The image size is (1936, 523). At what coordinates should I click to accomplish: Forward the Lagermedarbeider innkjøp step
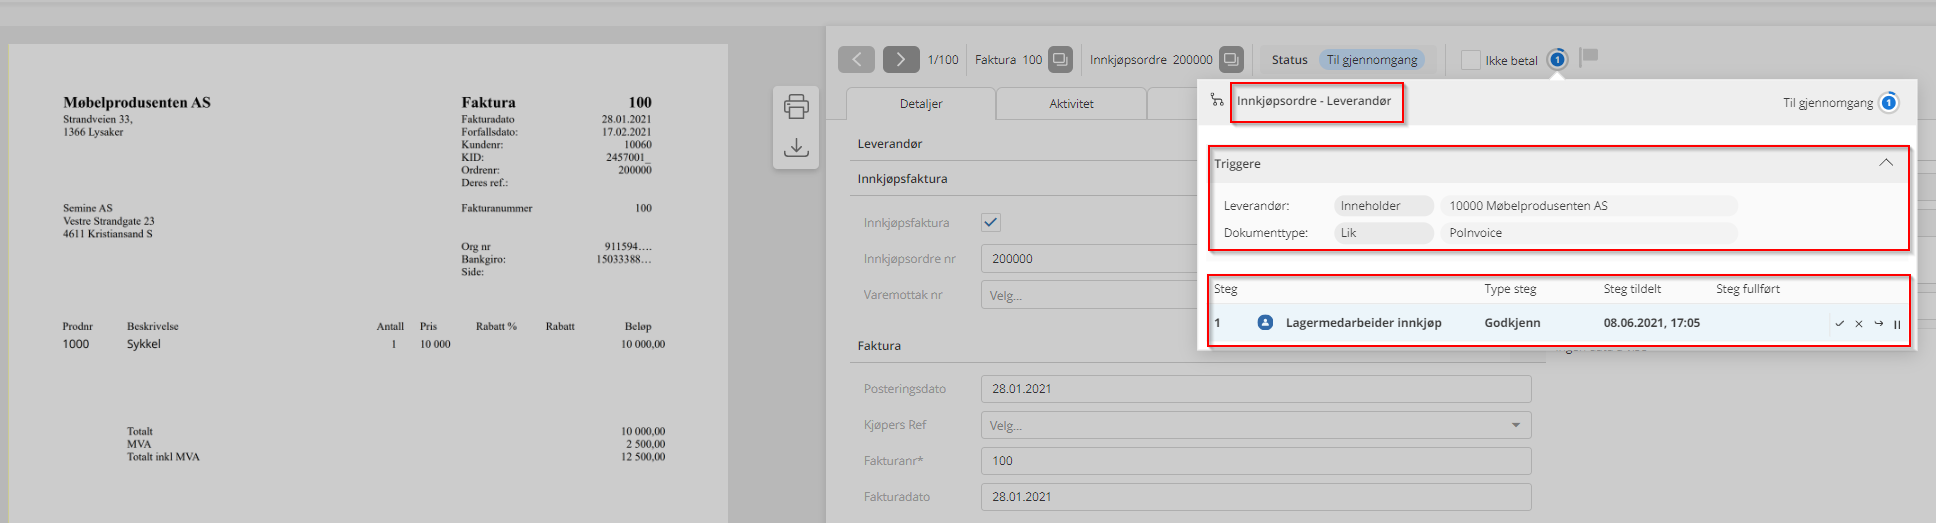click(x=1878, y=324)
